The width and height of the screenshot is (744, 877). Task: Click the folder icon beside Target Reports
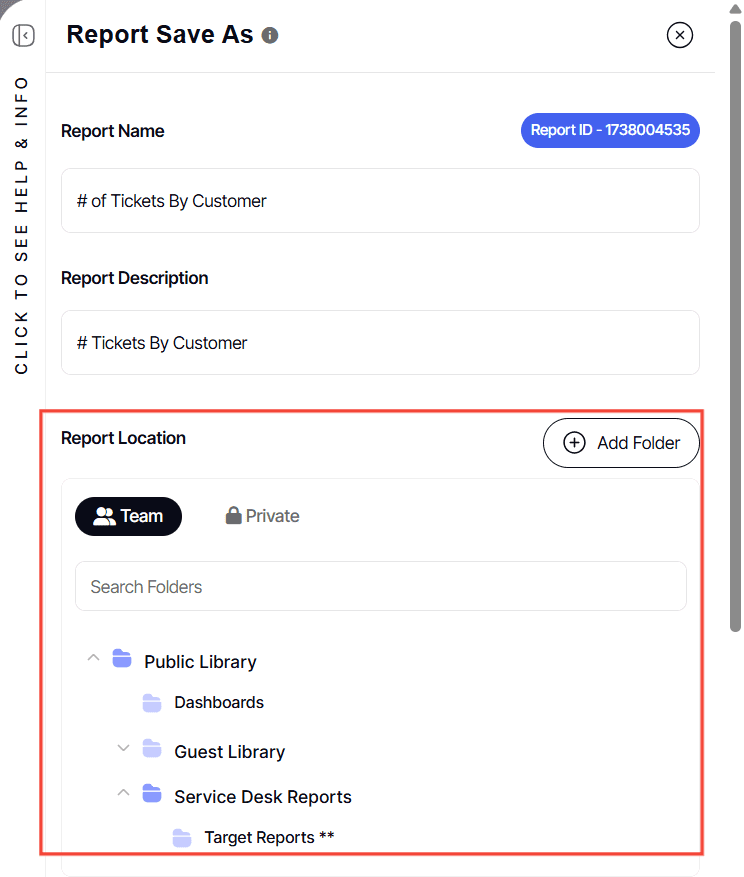click(x=182, y=837)
